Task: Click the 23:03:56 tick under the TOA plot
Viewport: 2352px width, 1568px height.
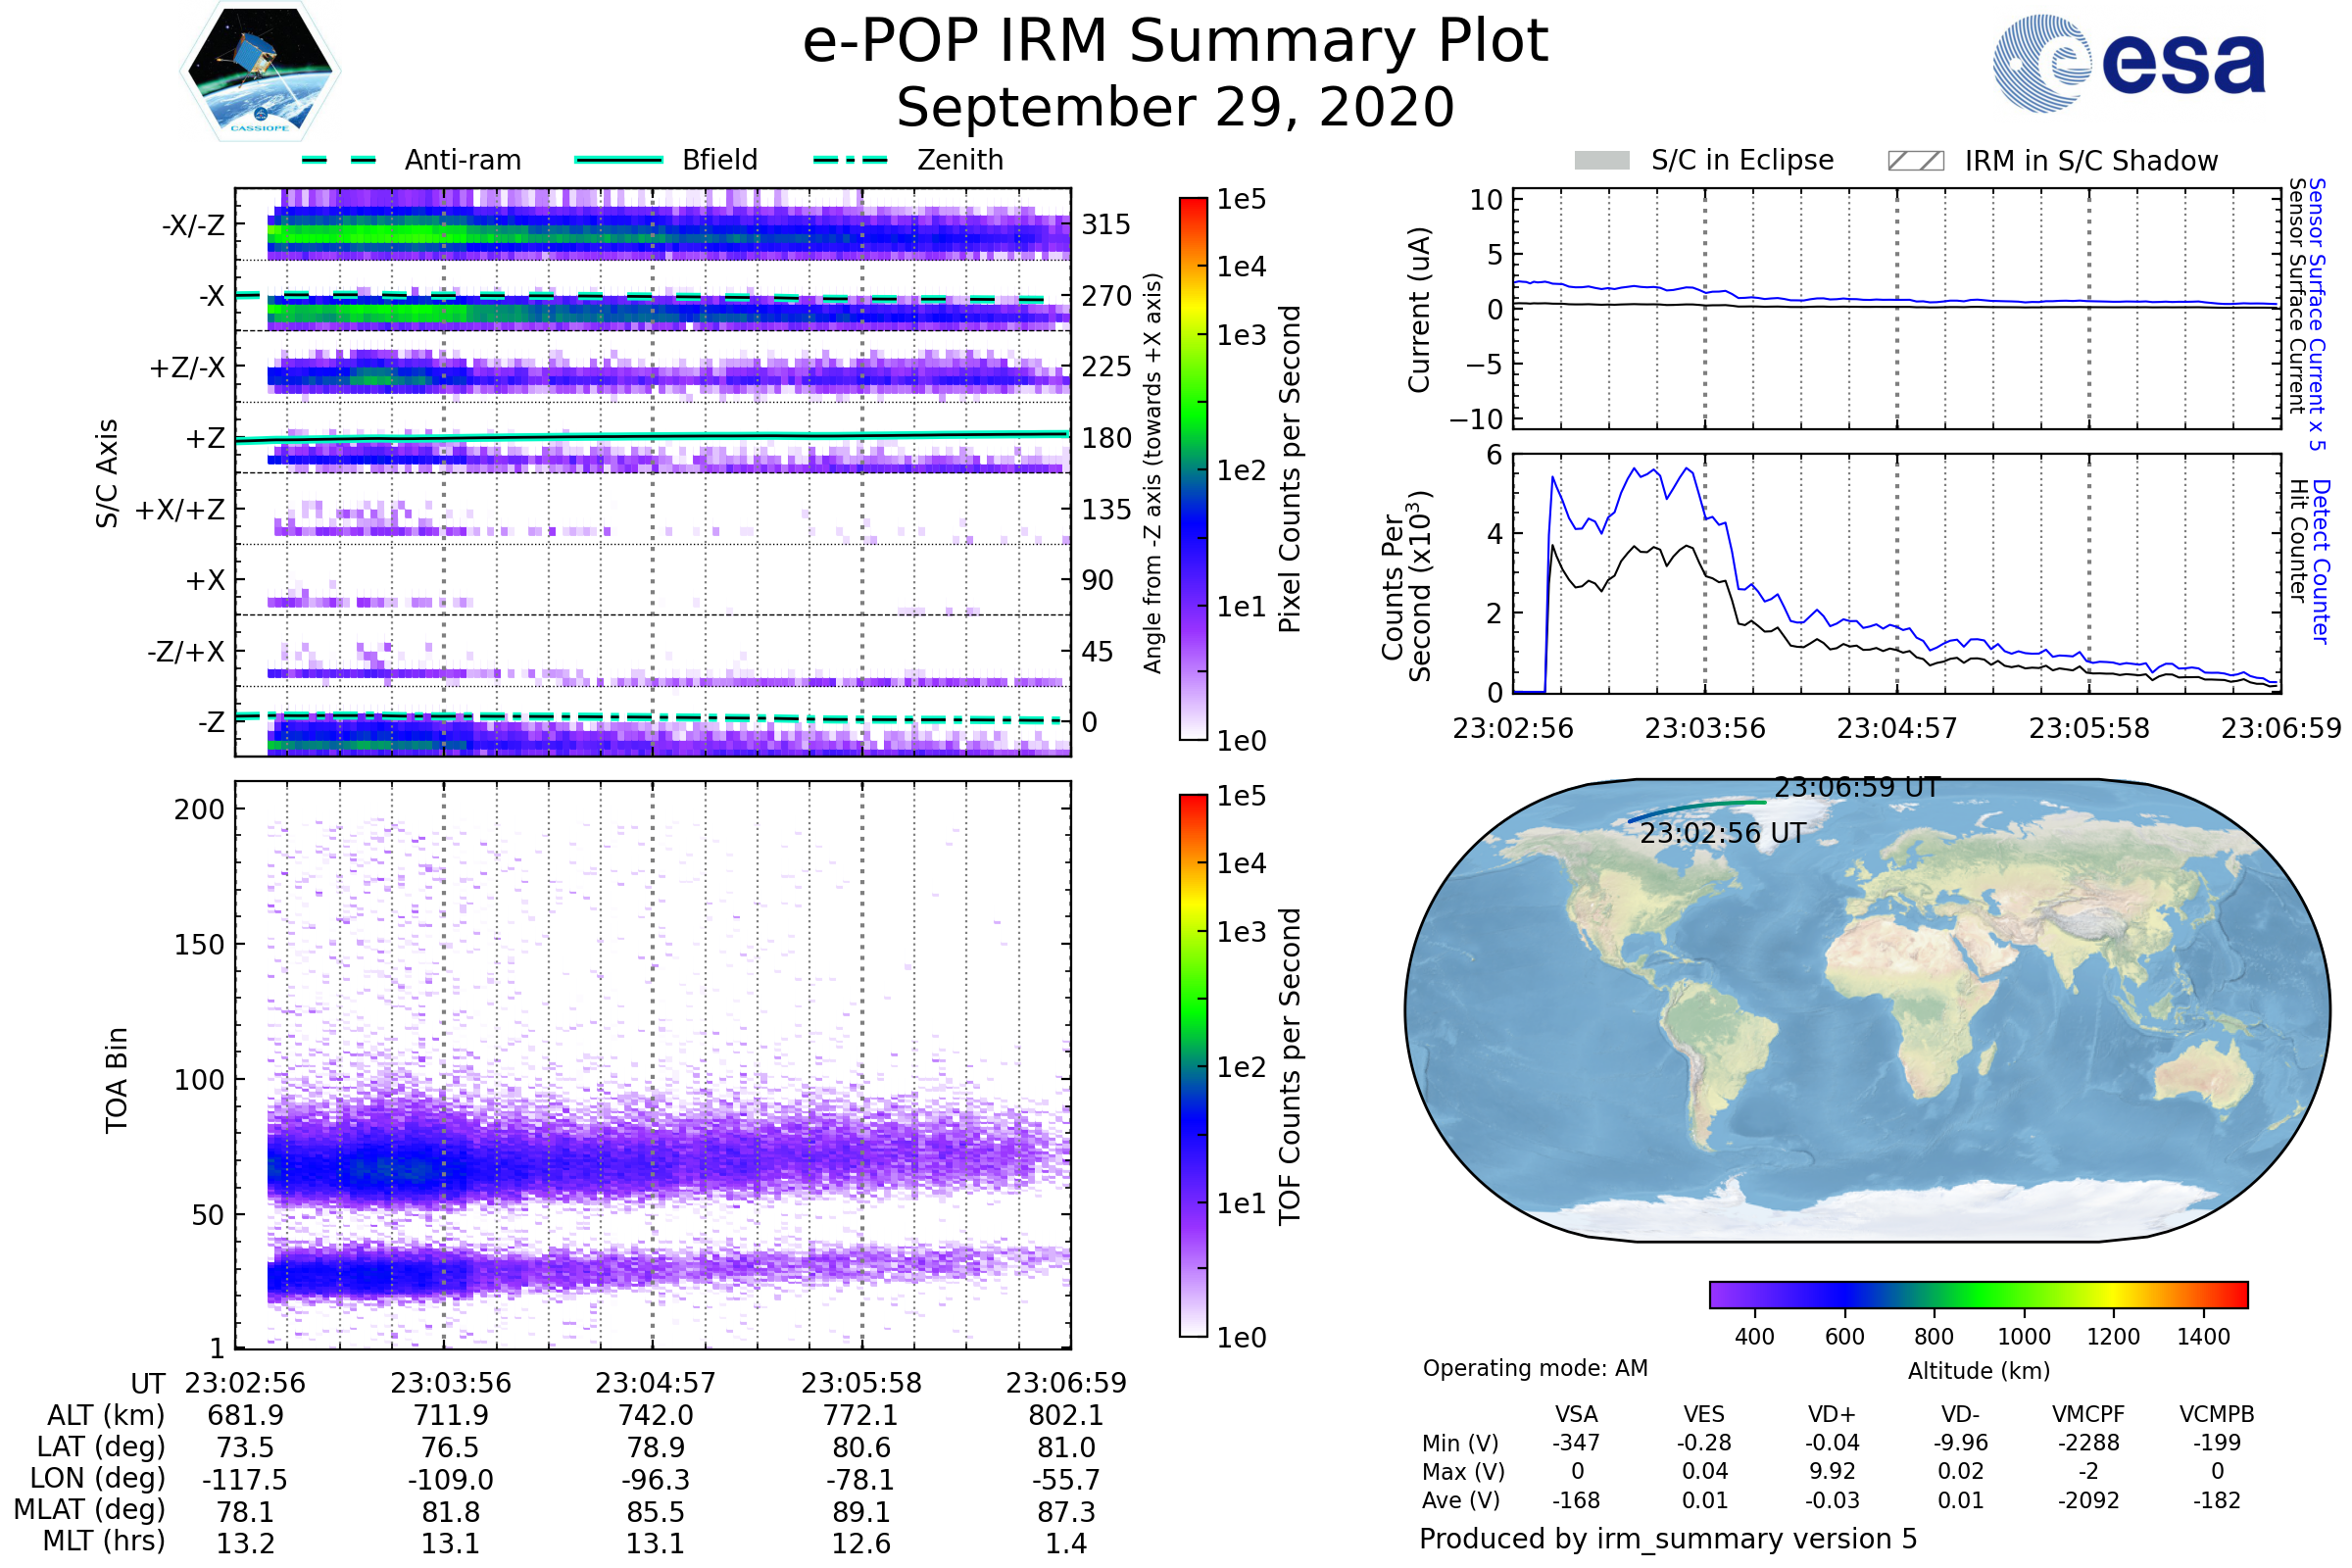Action: [450, 1383]
